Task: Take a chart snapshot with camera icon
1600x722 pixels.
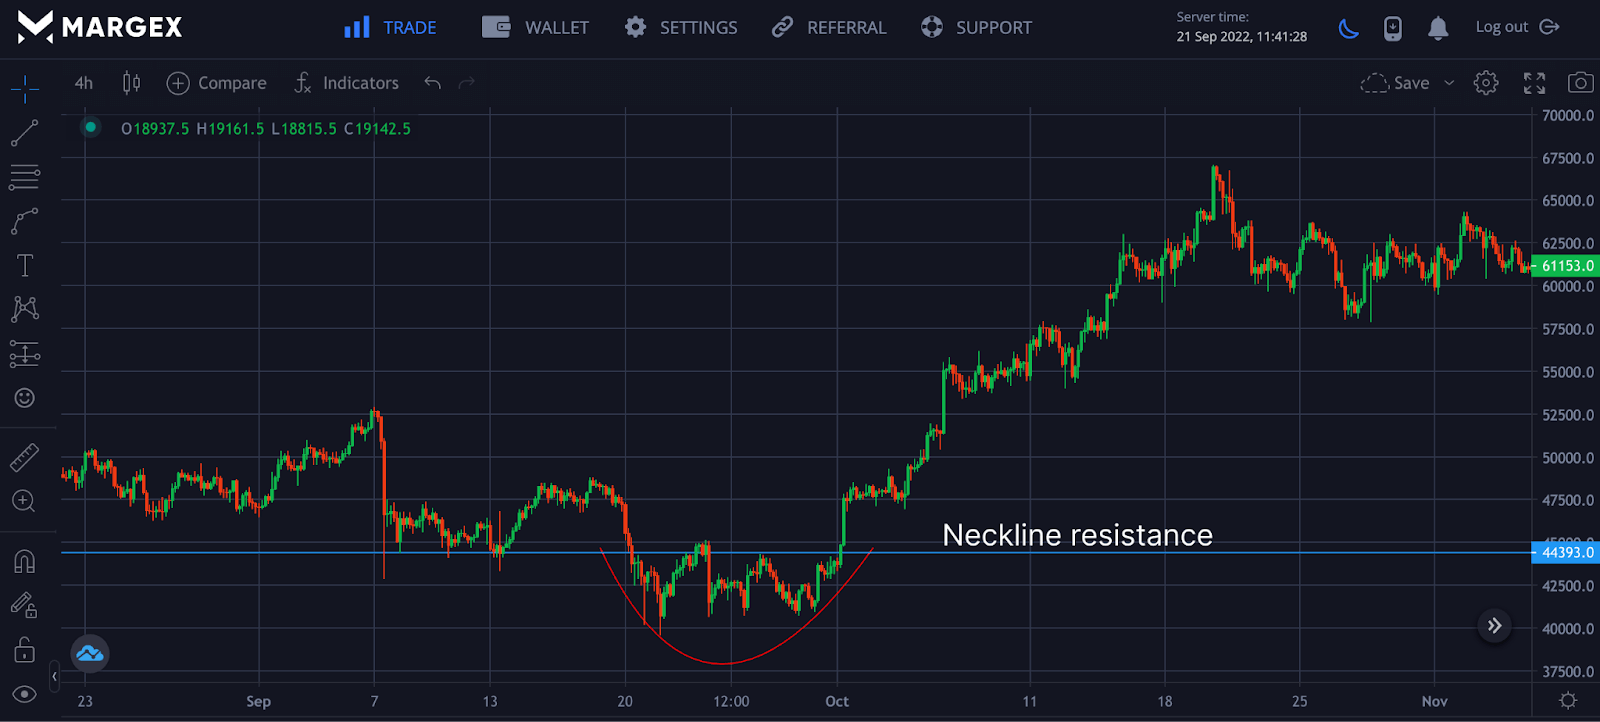Action: [x=1580, y=83]
